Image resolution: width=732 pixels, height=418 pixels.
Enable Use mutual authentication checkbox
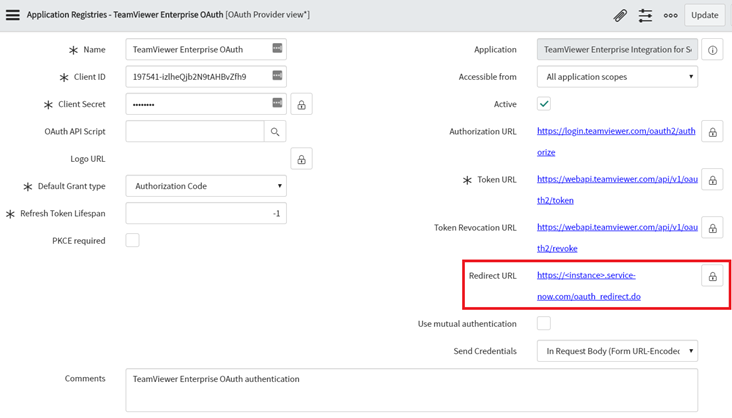(x=544, y=323)
